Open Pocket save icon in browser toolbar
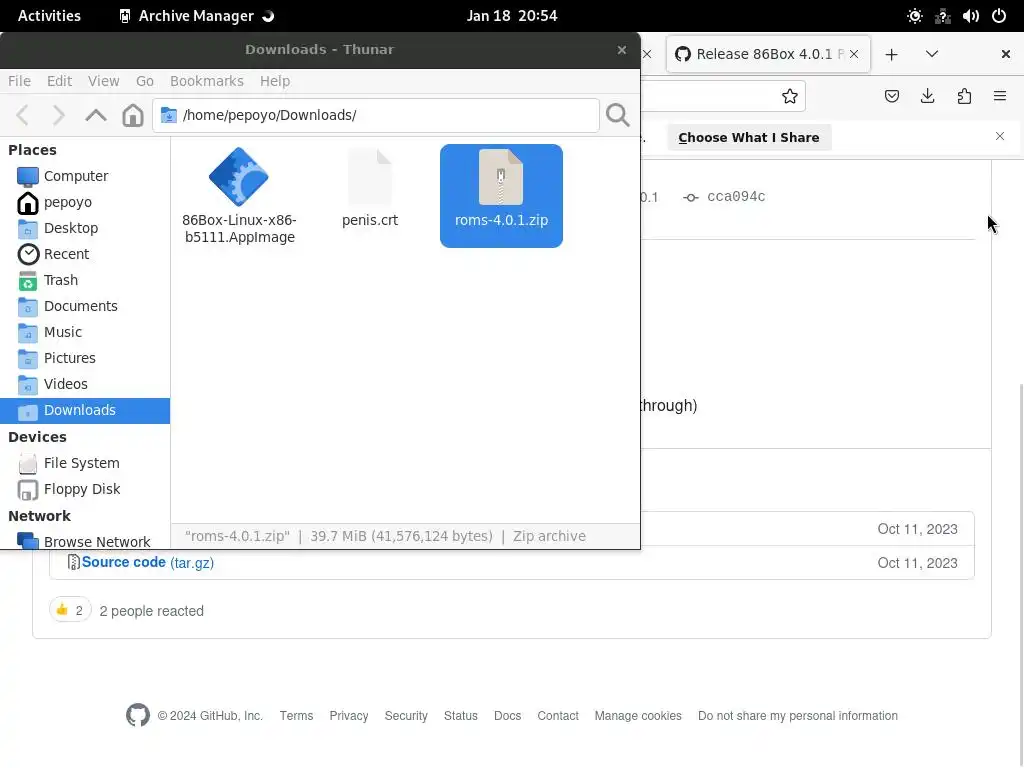 (x=891, y=97)
